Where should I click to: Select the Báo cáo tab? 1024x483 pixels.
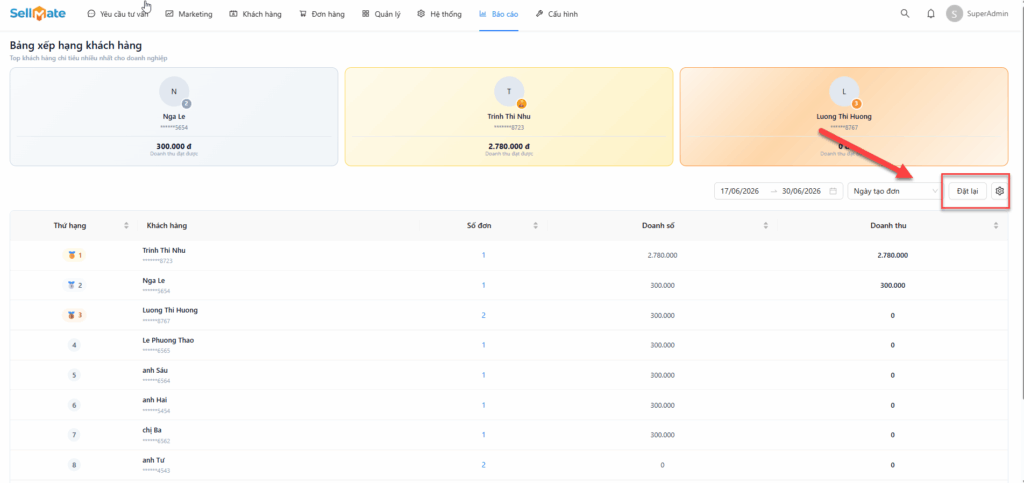point(499,14)
